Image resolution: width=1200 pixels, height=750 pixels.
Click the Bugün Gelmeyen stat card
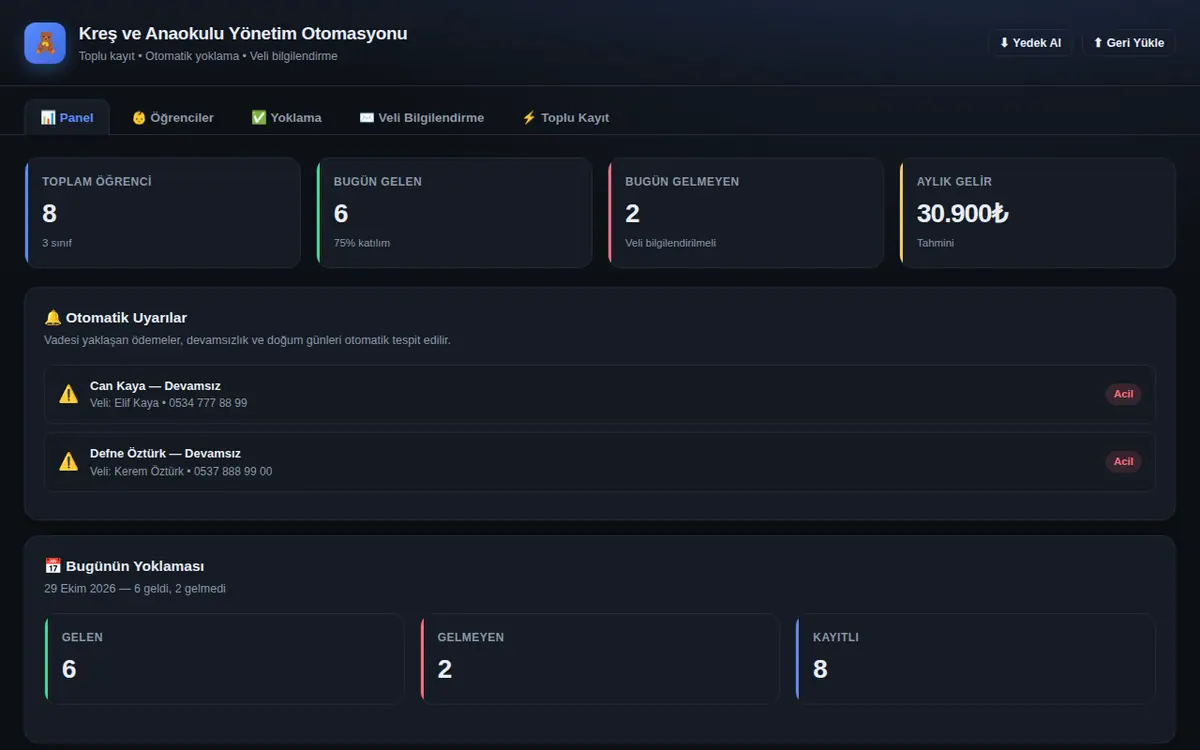(x=746, y=213)
